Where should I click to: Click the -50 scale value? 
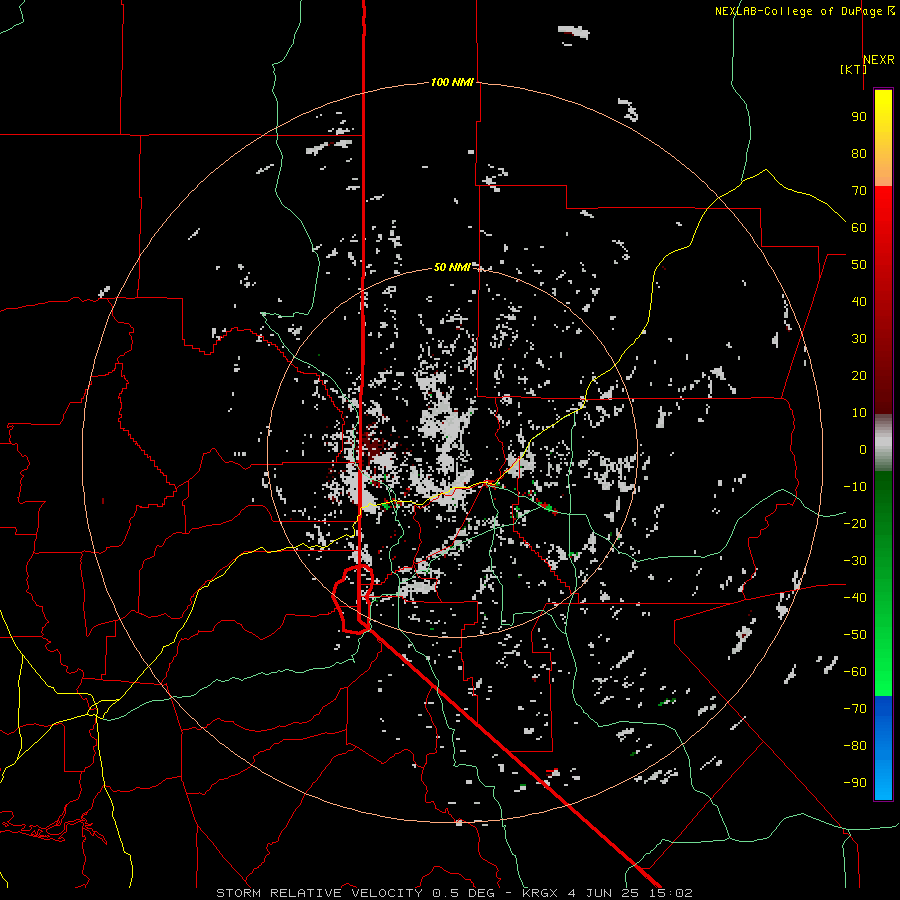point(855,634)
